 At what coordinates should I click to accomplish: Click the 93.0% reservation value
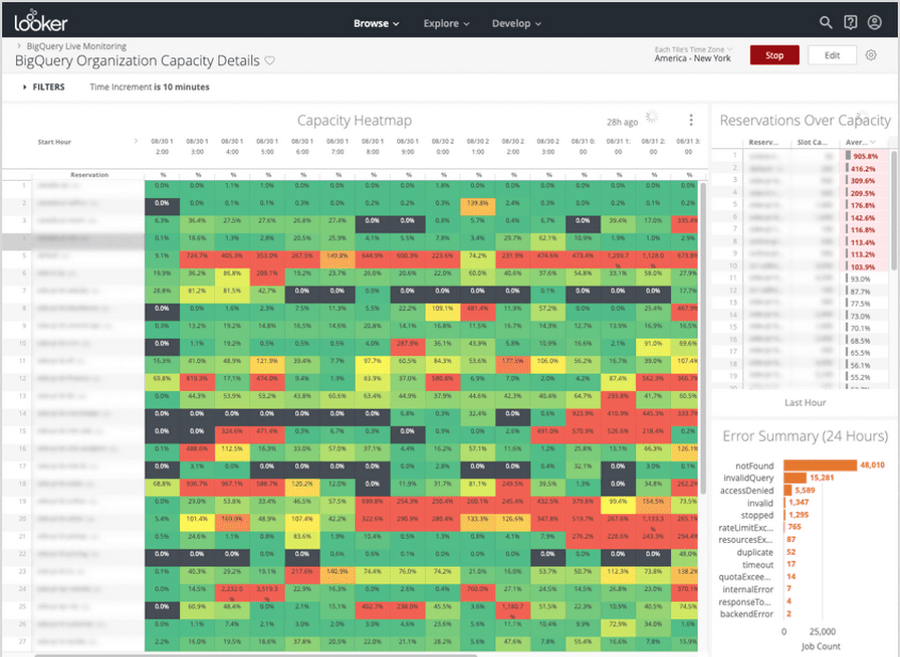click(x=860, y=279)
